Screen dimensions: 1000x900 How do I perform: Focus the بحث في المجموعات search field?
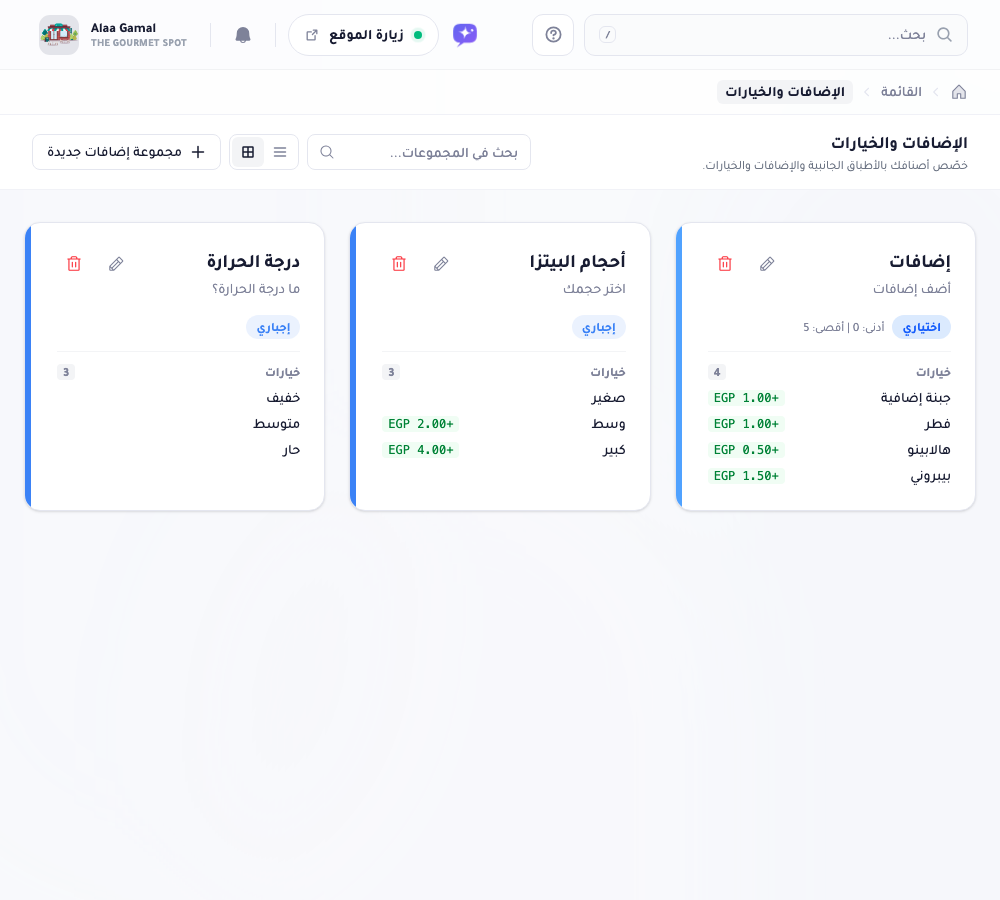(x=419, y=152)
